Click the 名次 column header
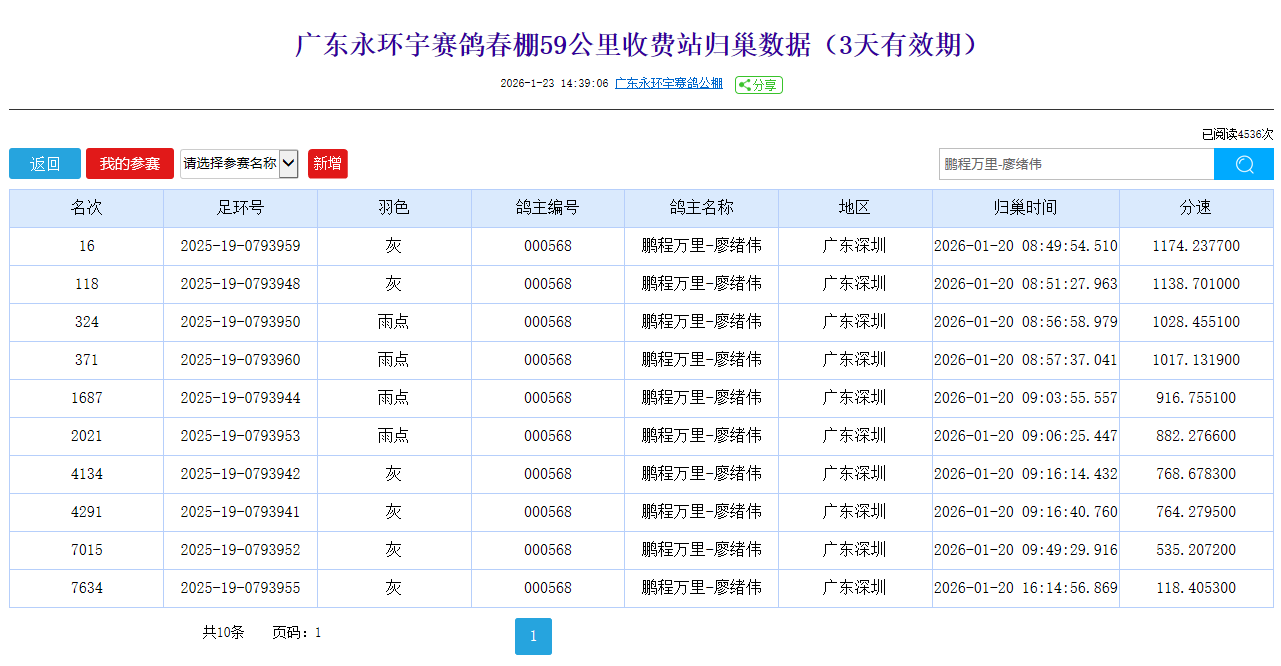Image resolution: width=1281 pixels, height=666 pixels. click(x=87, y=208)
